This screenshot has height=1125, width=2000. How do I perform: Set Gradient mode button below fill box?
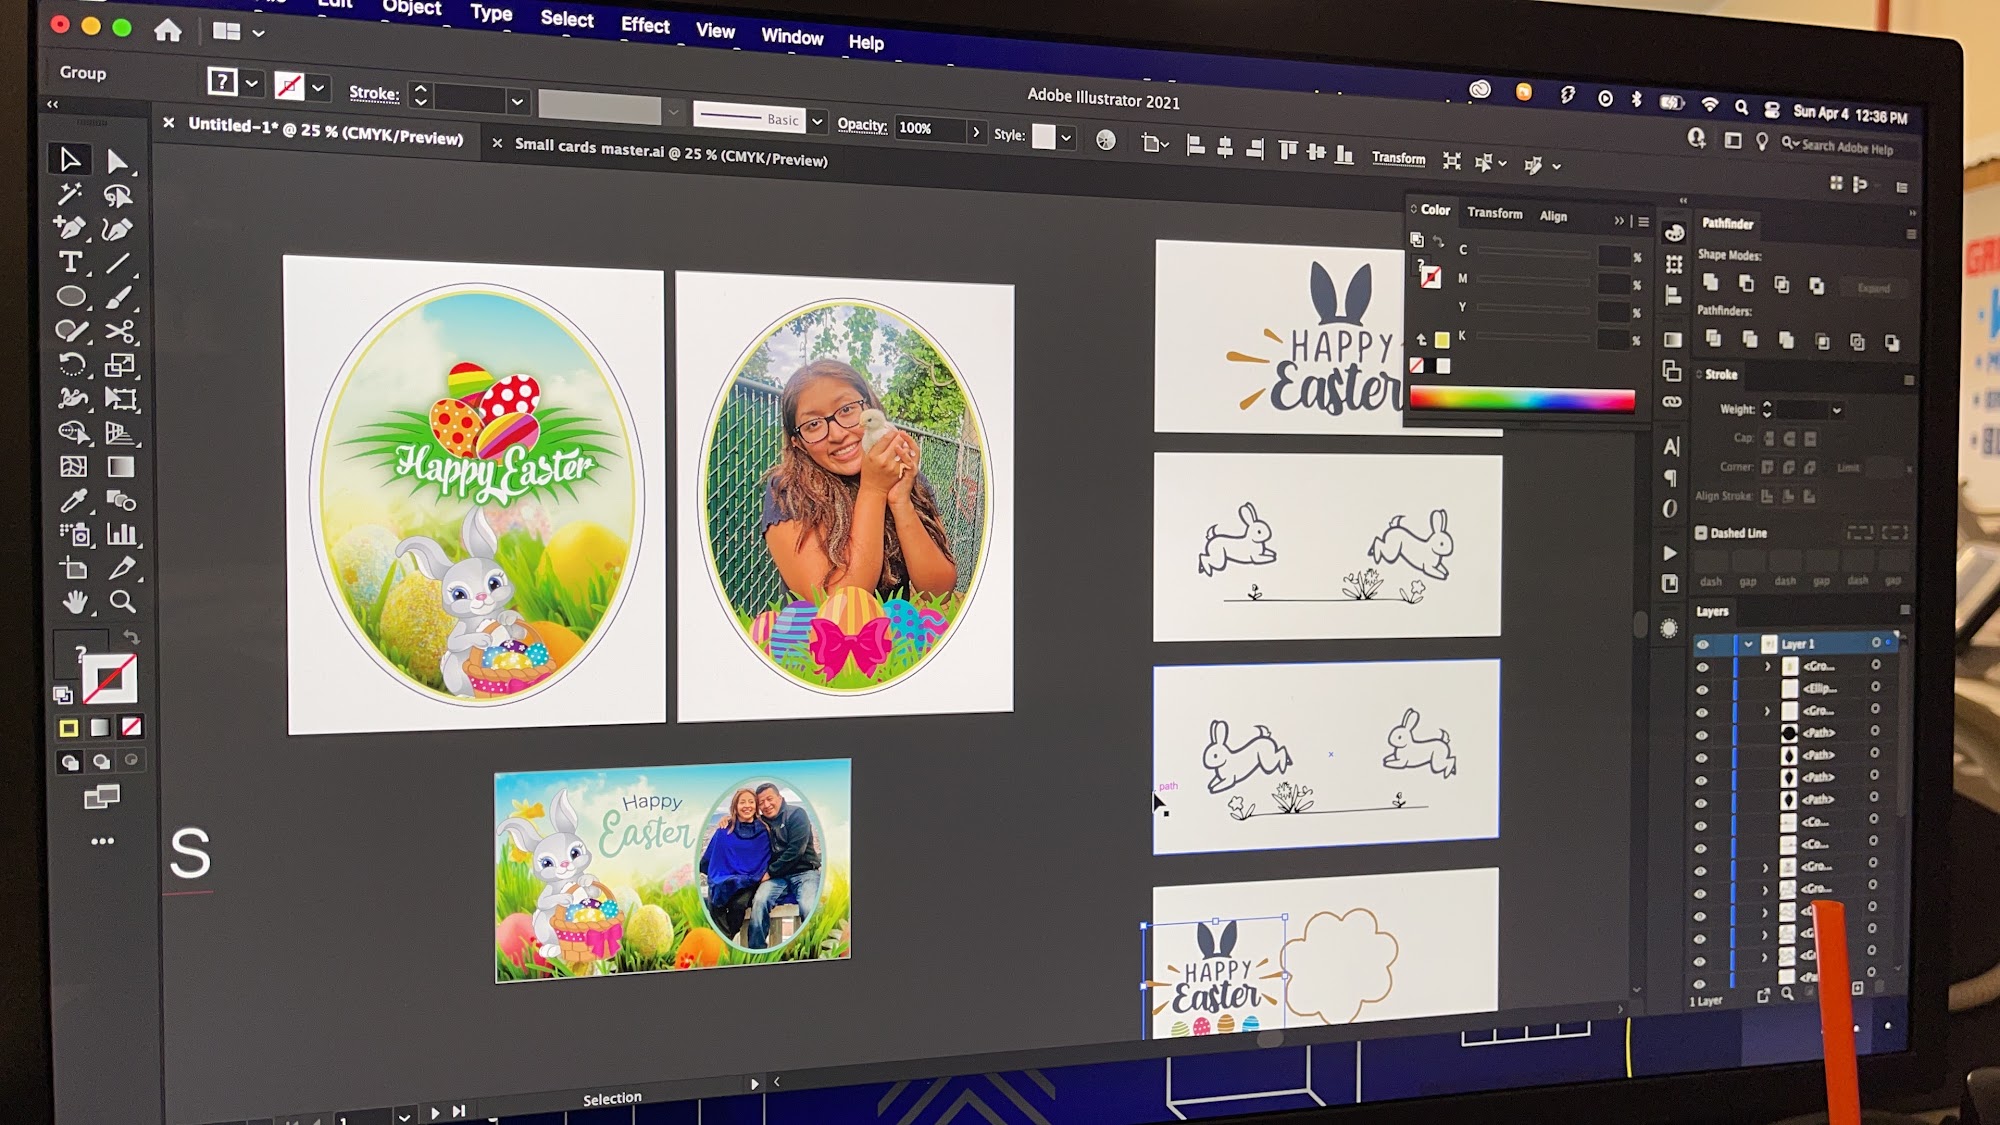[100, 728]
